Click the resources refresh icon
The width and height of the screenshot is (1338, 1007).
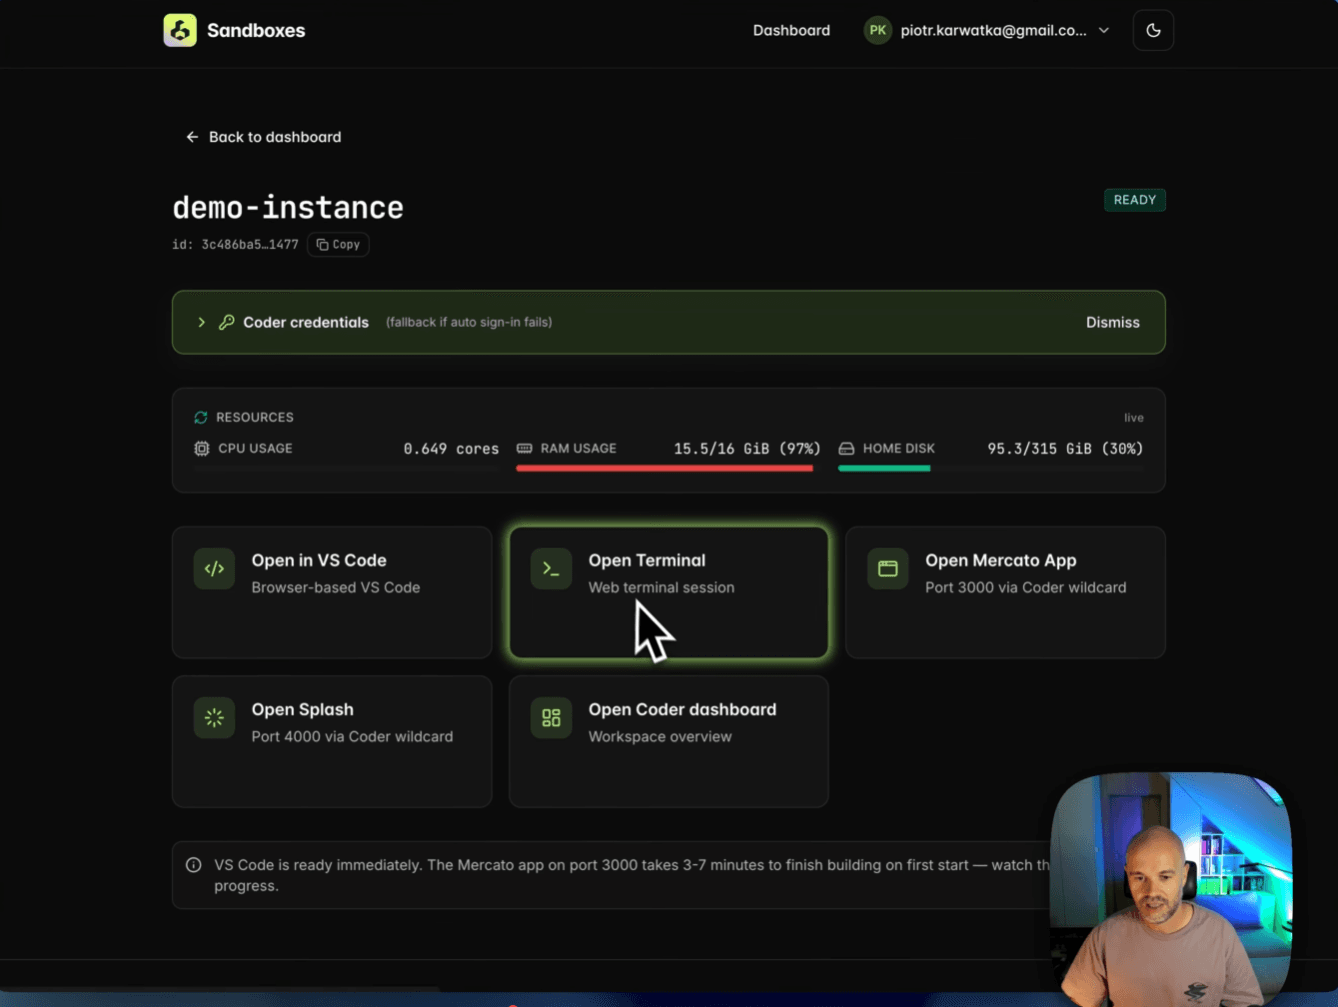click(x=201, y=417)
